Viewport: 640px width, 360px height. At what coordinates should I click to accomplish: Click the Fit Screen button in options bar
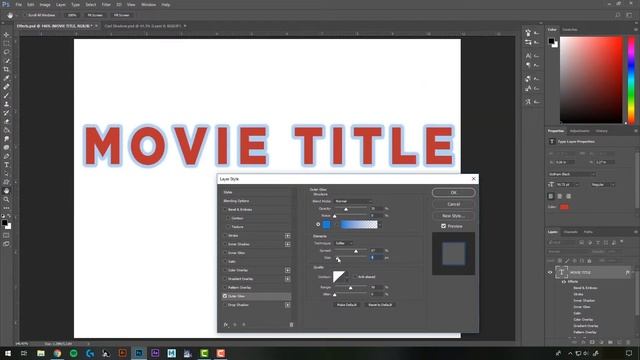click(95, 15)
